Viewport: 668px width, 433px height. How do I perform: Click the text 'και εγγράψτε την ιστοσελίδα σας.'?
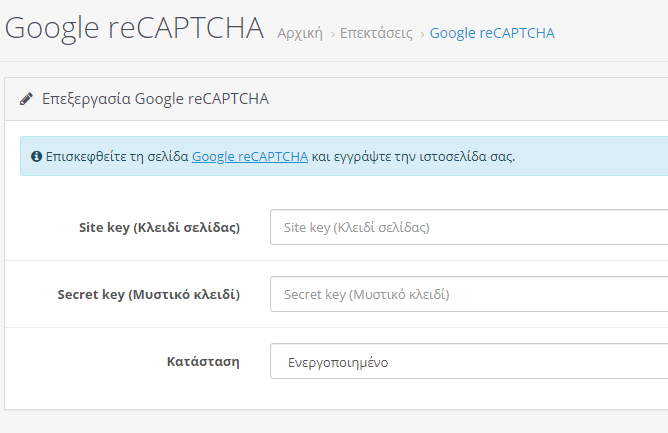413,156
